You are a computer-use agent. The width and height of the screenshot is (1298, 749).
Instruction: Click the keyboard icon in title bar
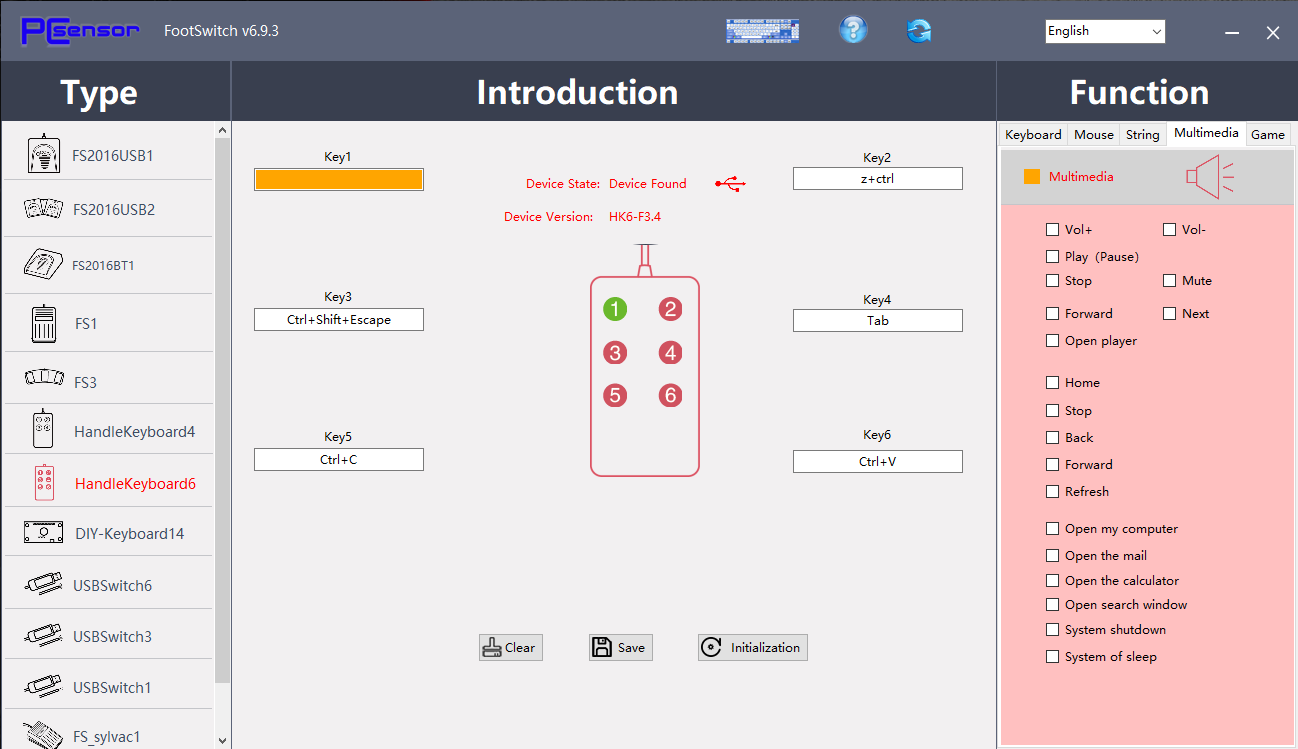[x=762, y=31]
